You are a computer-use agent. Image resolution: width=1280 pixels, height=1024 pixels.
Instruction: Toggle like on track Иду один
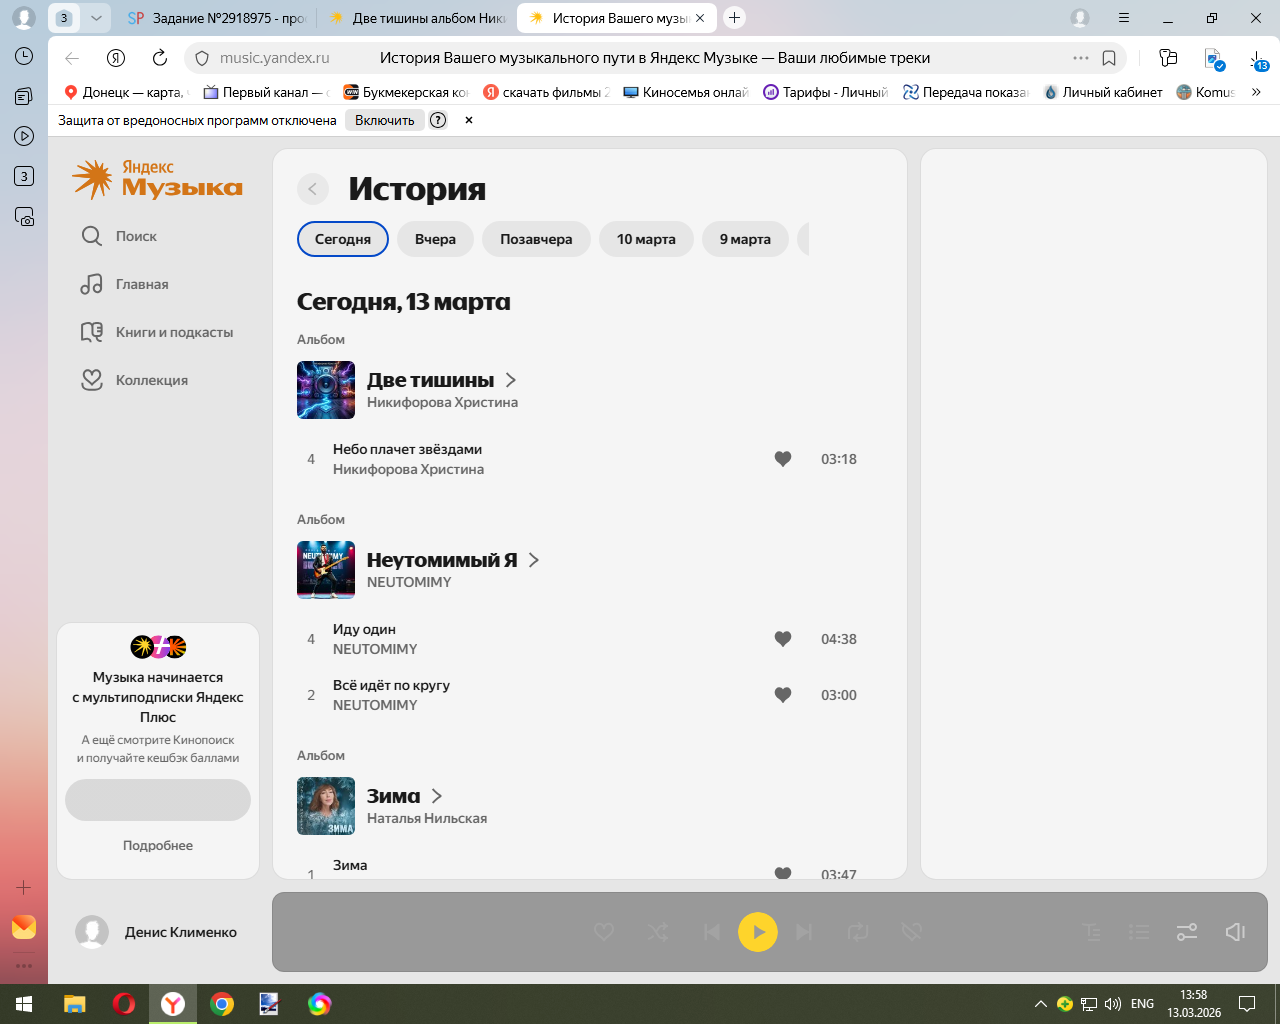(x=783, y=639)
